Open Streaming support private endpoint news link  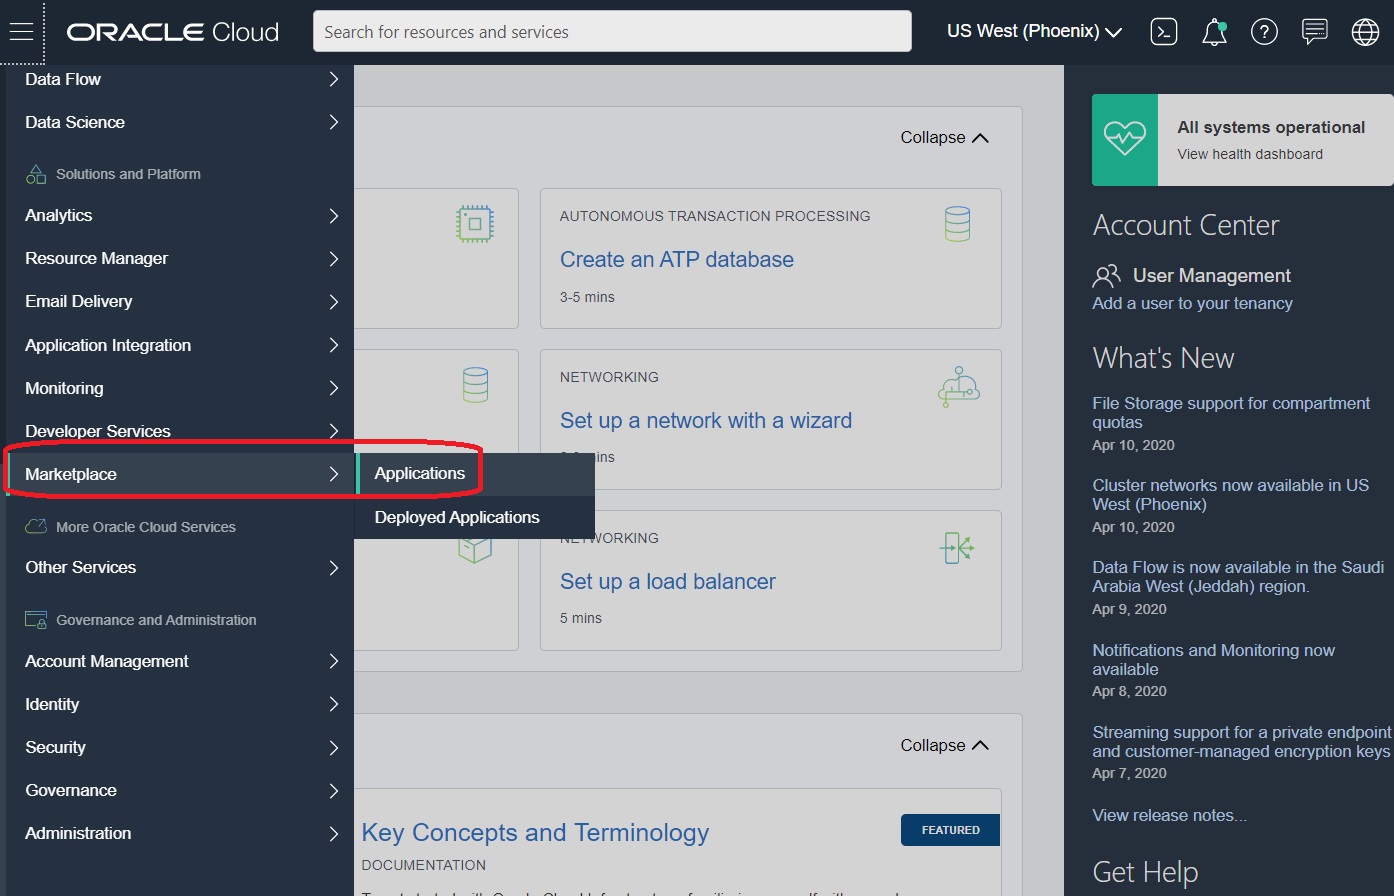[x=1241, y=741]
